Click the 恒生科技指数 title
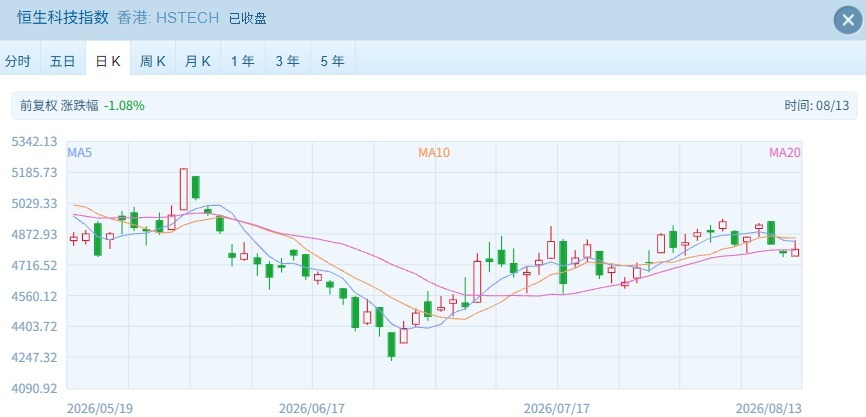 tap(63, 18)
